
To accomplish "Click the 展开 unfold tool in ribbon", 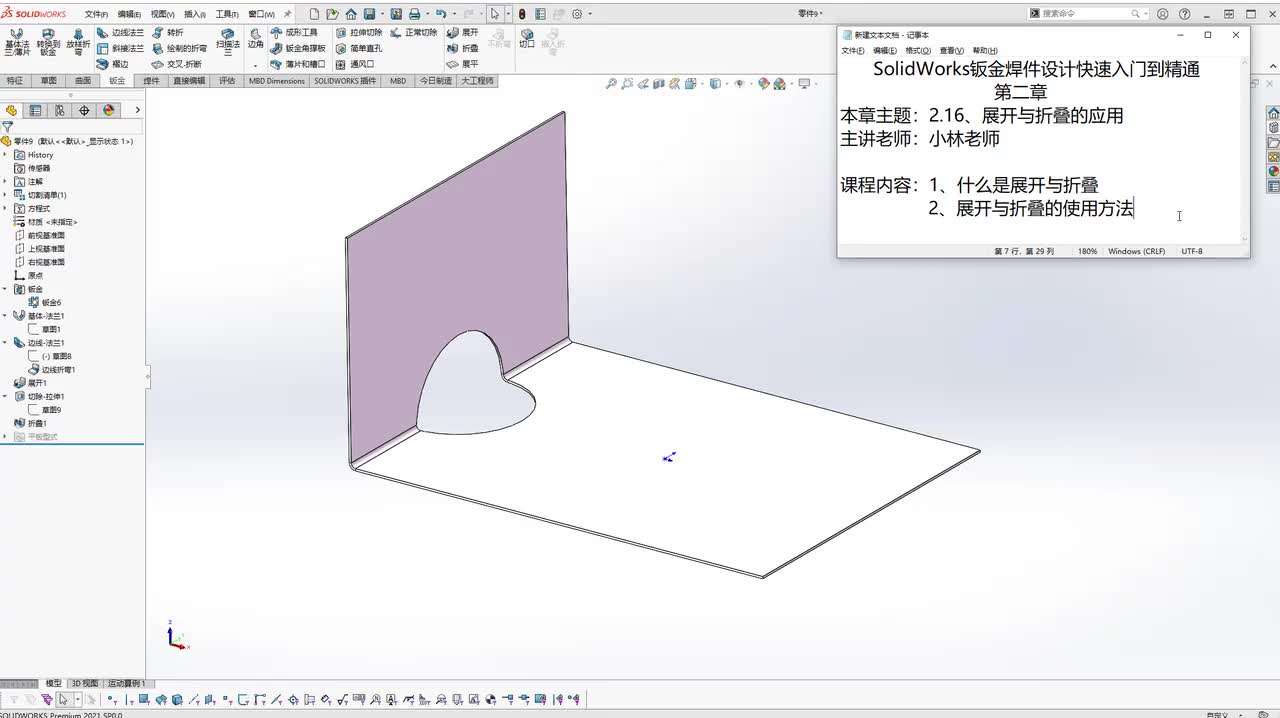I will (x=463, y=33).
